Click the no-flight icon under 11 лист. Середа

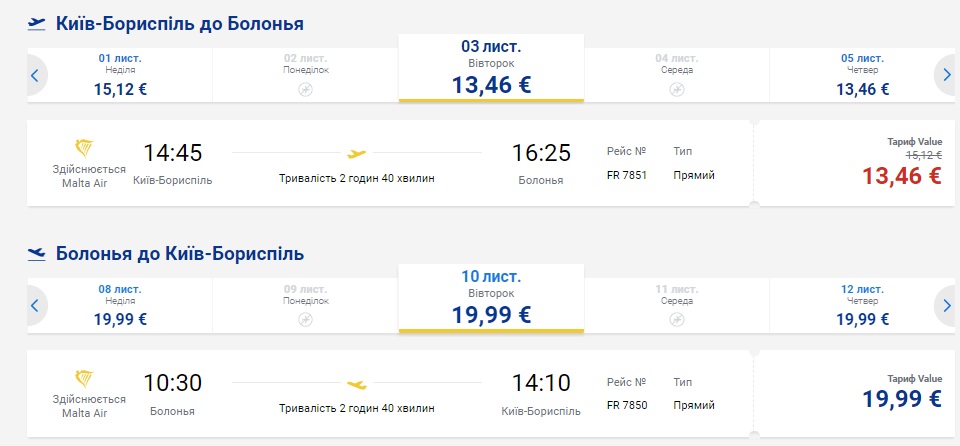coord(677,319)
